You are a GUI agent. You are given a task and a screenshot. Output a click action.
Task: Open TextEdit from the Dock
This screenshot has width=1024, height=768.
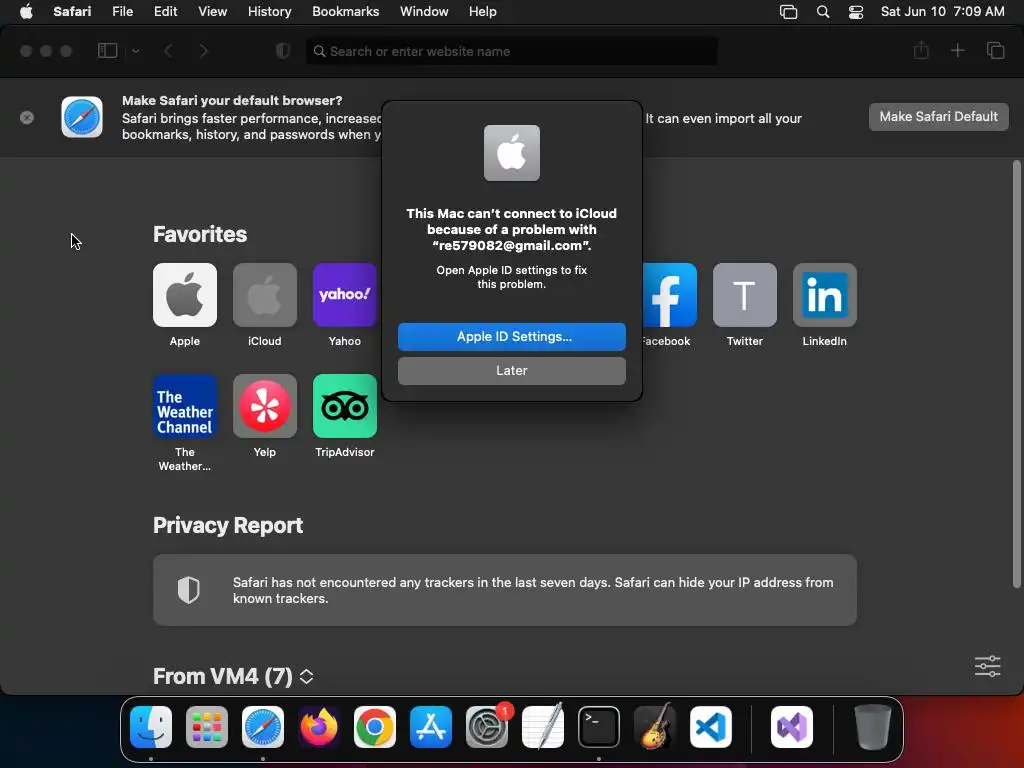coord(543,727)
